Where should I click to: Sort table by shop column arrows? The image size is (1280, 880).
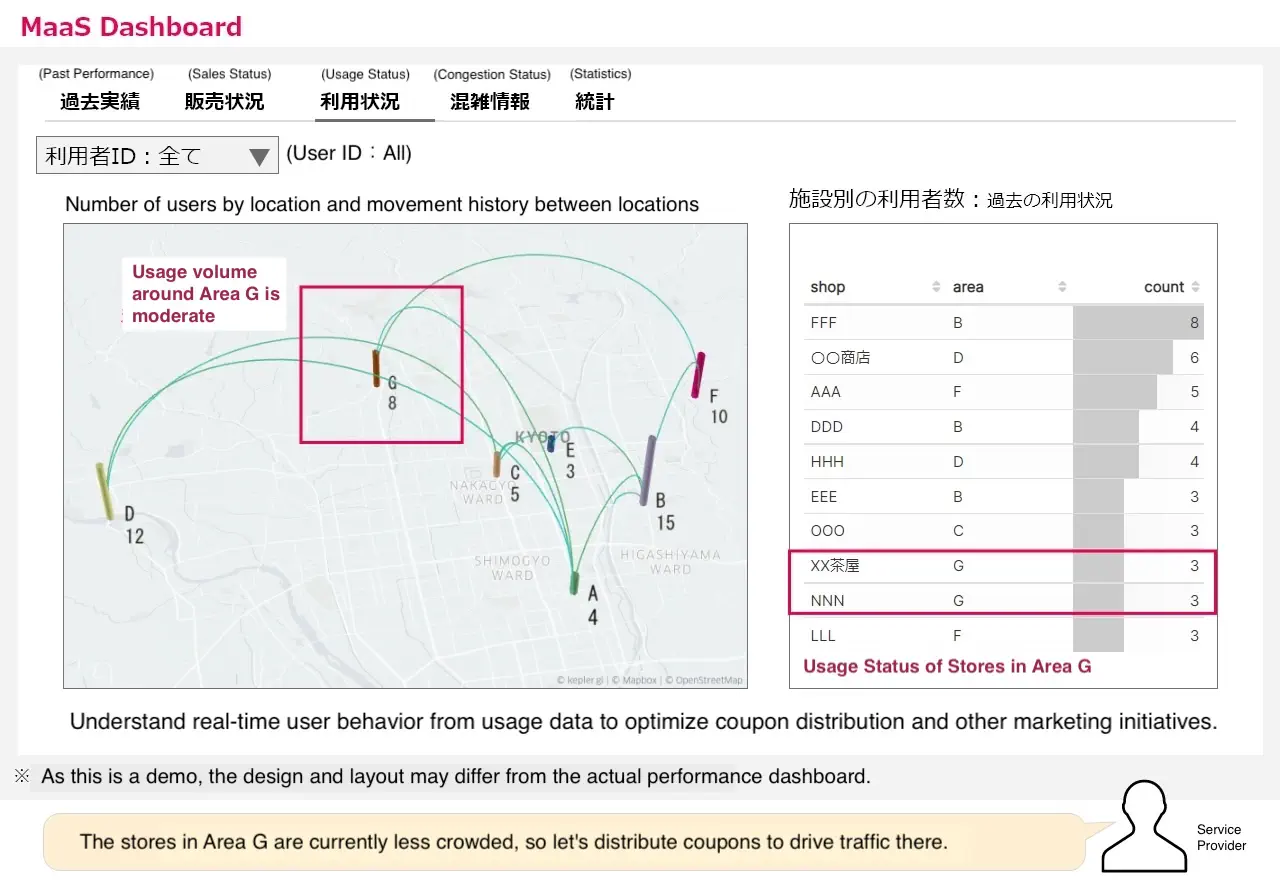pos(936,287)
